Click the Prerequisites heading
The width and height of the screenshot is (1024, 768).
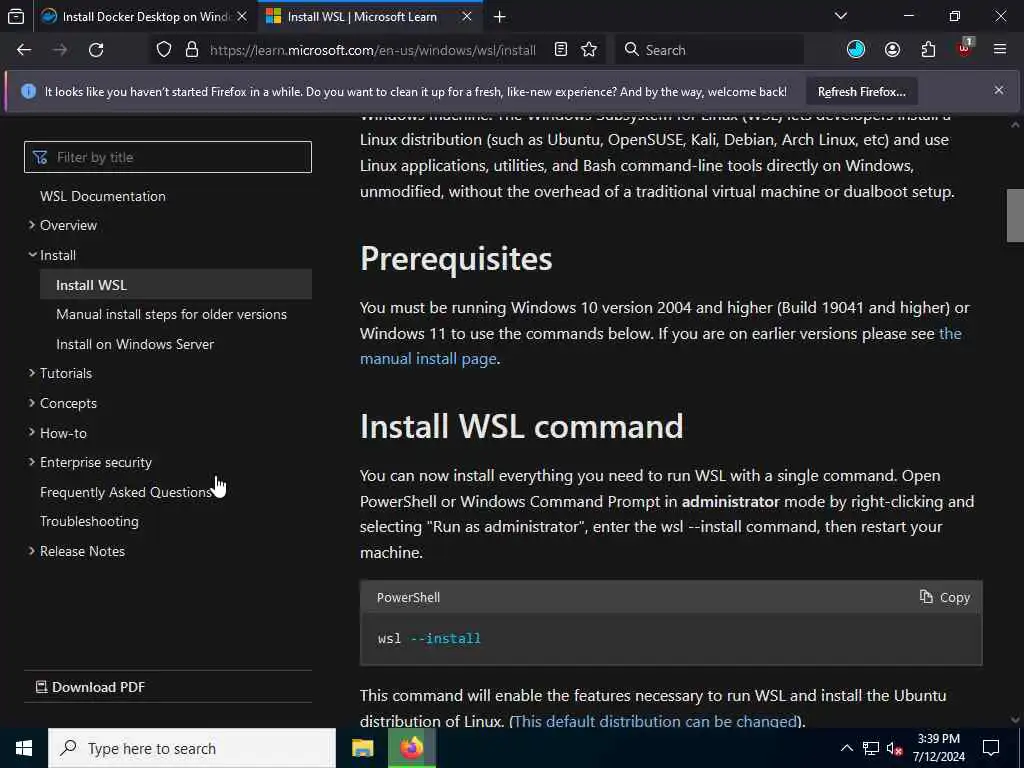tap(456, 259)
